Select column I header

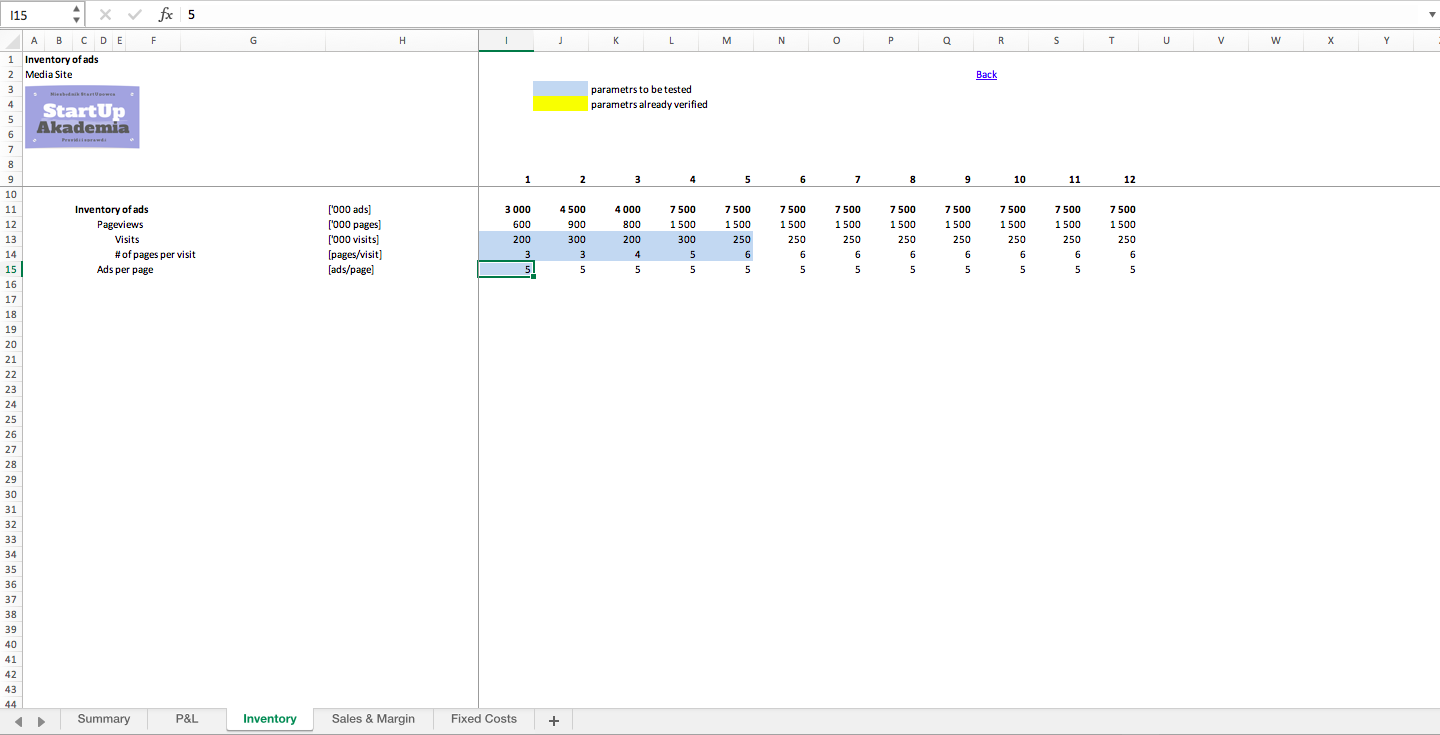point(506,41)
